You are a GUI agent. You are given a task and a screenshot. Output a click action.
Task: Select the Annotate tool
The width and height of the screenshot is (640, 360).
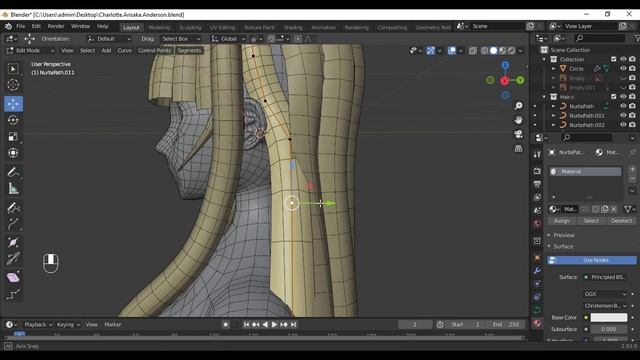pos(13,172)
